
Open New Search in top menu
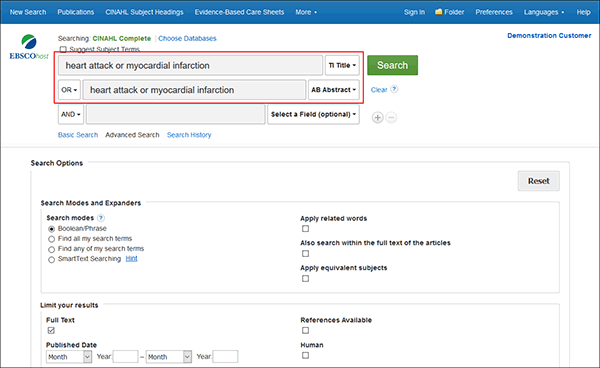pos(28,12)
